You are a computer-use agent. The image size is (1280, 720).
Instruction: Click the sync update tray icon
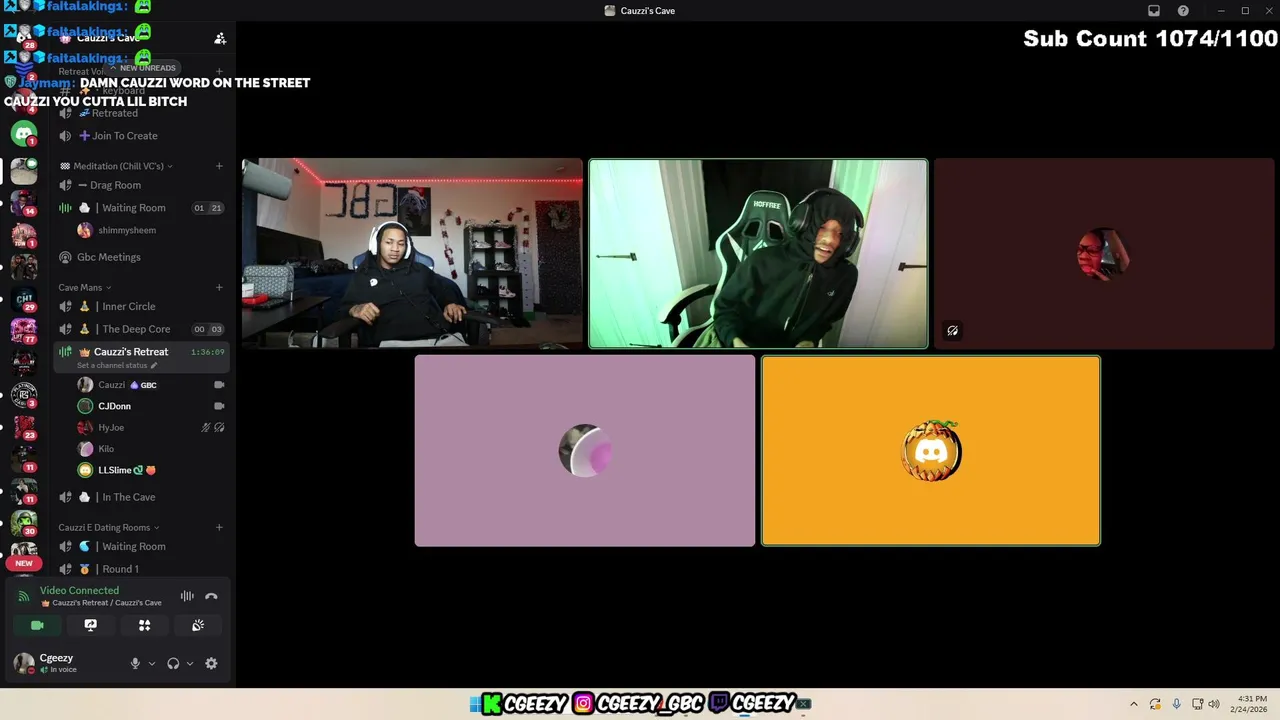coord(1155,704)
